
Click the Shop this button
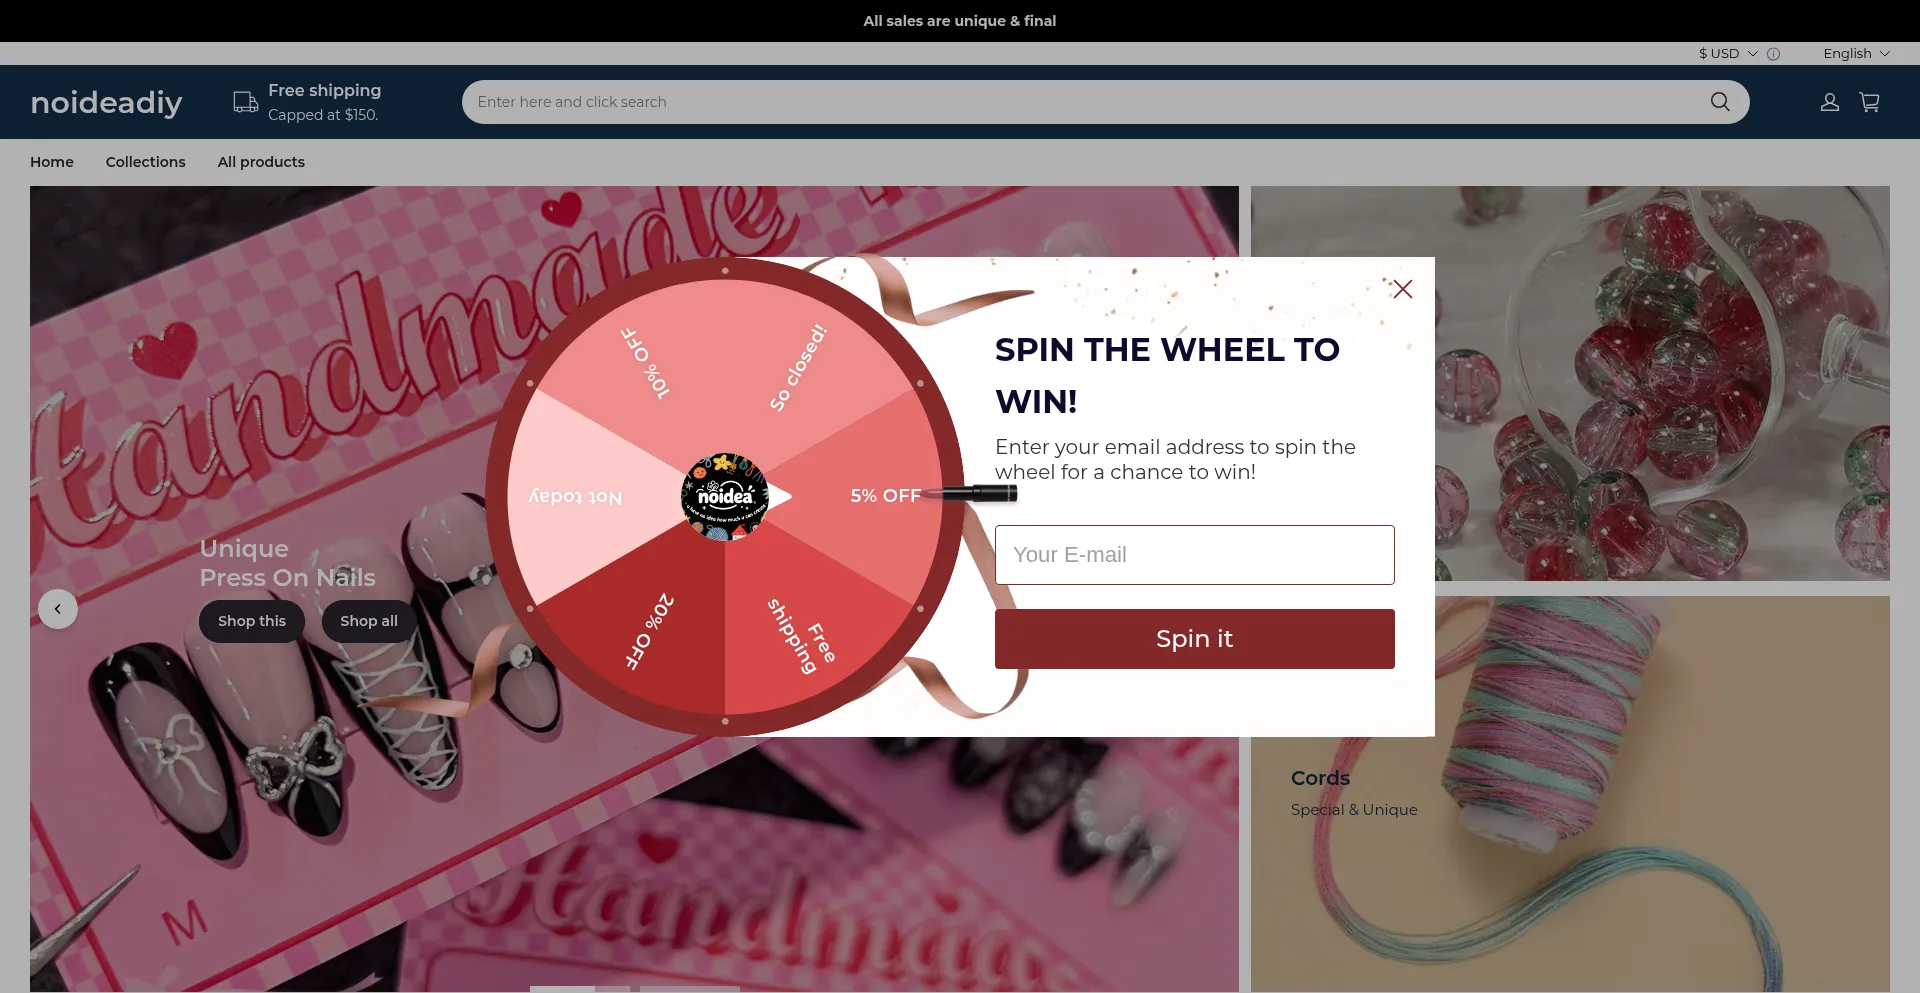[252, 621]
